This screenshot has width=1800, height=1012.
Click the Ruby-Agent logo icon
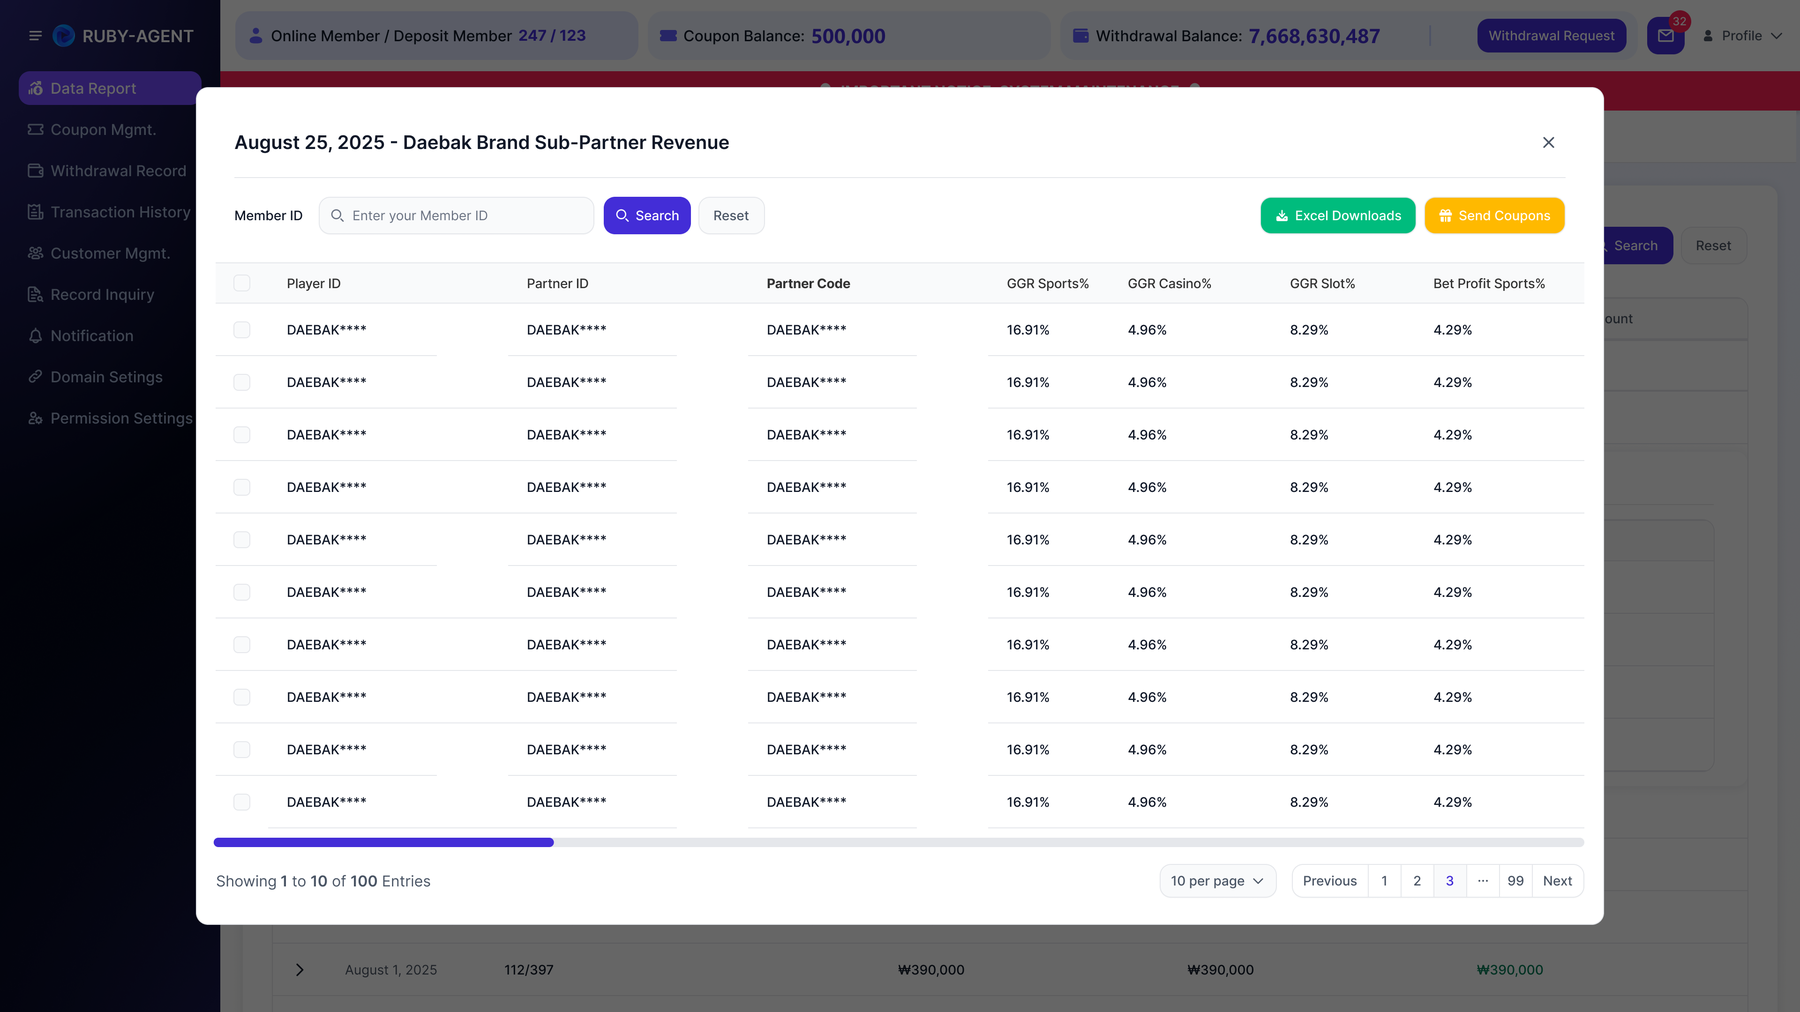[x=64, y=36]
